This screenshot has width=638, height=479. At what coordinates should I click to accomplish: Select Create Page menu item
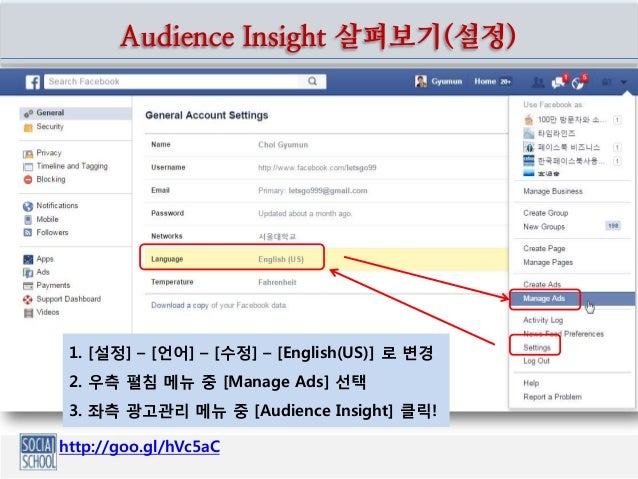(x=544, y=249)
